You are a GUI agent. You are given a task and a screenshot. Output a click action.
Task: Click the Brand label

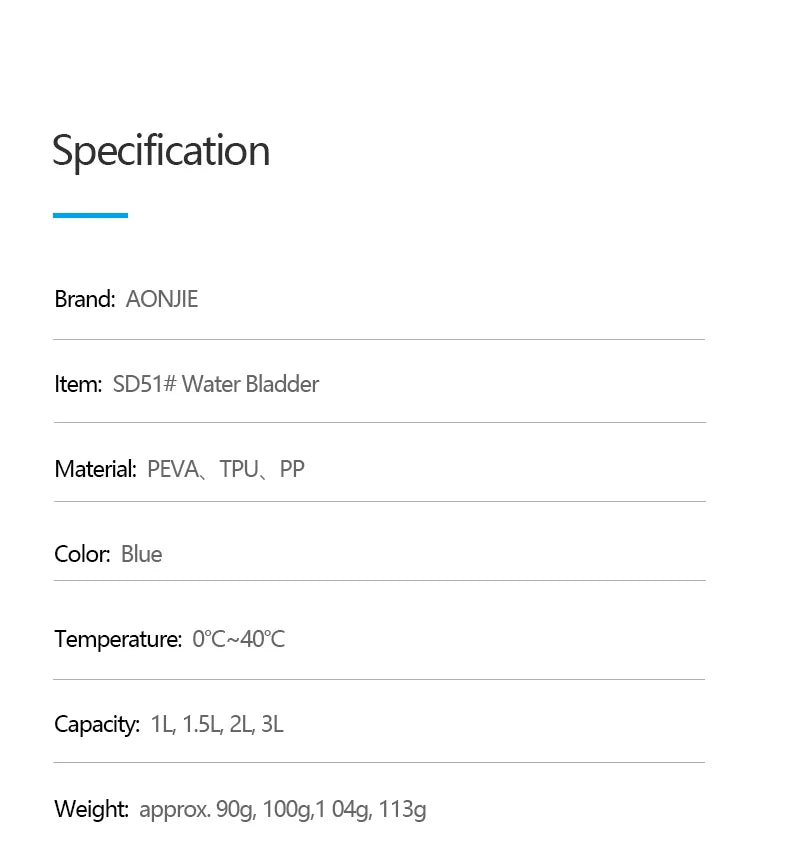click(84, 299)
